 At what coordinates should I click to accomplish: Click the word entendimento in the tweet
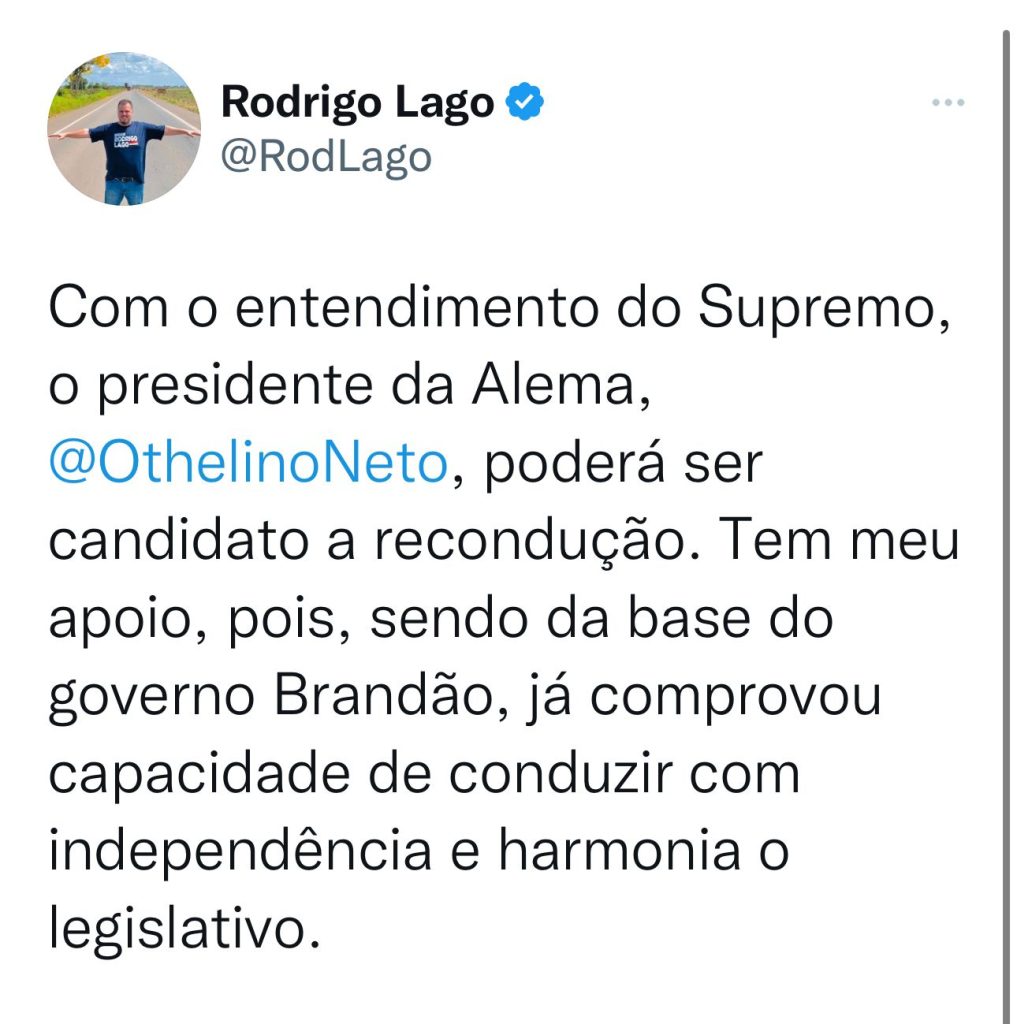417,308
